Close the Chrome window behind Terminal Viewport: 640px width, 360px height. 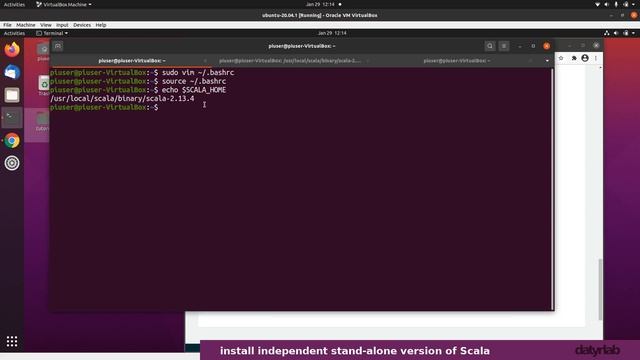click(596, 45)
